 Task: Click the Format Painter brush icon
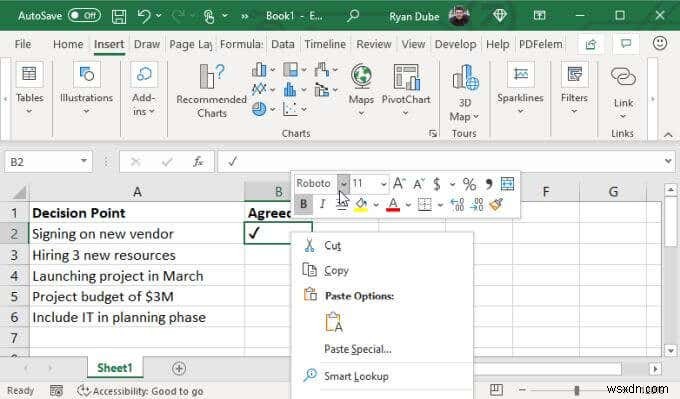tap(496, 204)
